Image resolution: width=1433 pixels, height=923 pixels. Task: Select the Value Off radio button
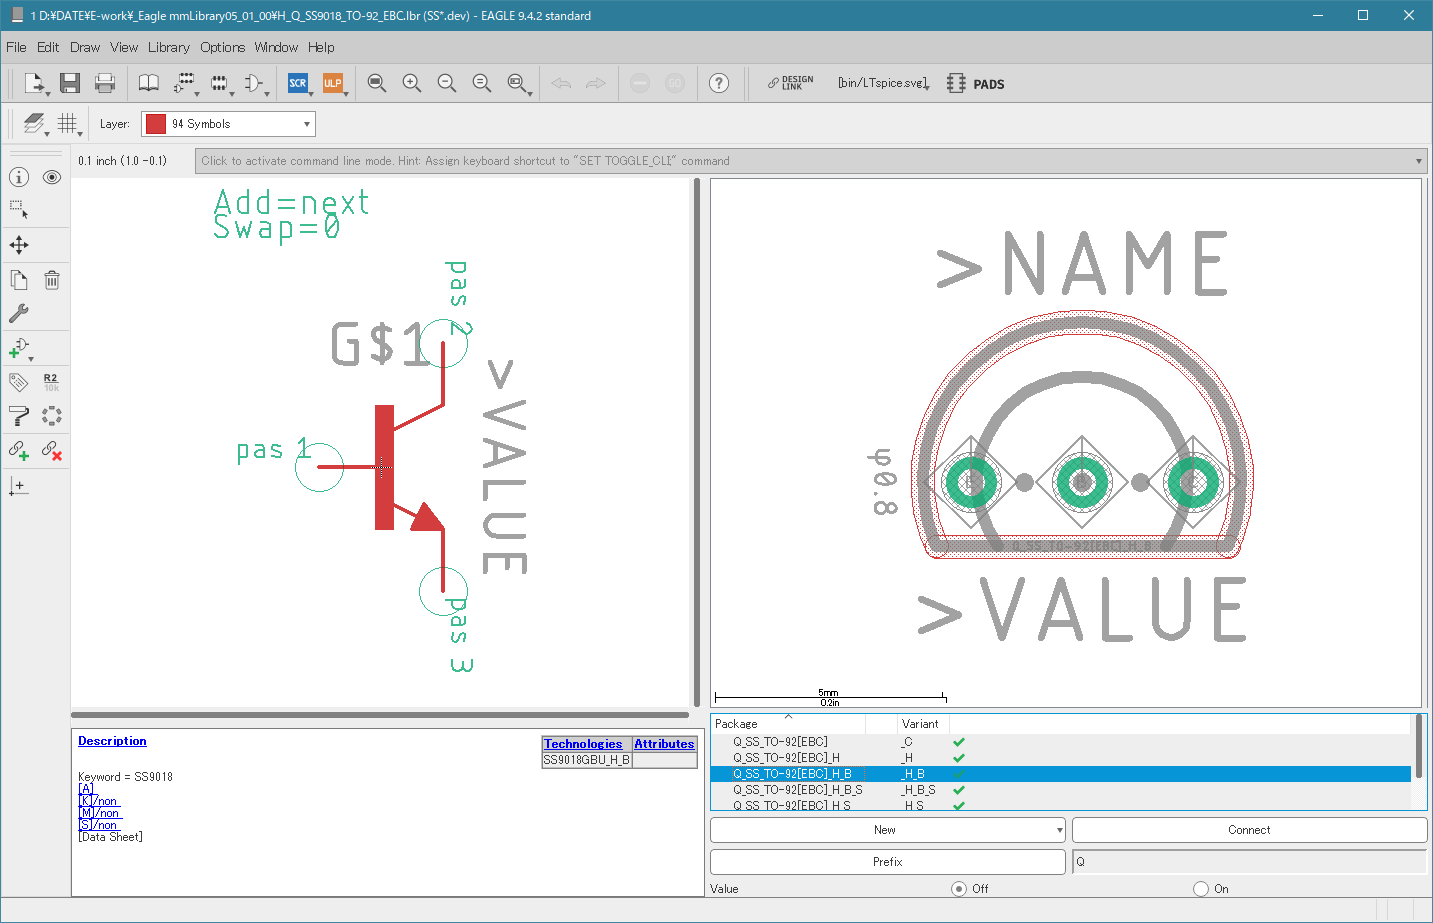point(959,889)
